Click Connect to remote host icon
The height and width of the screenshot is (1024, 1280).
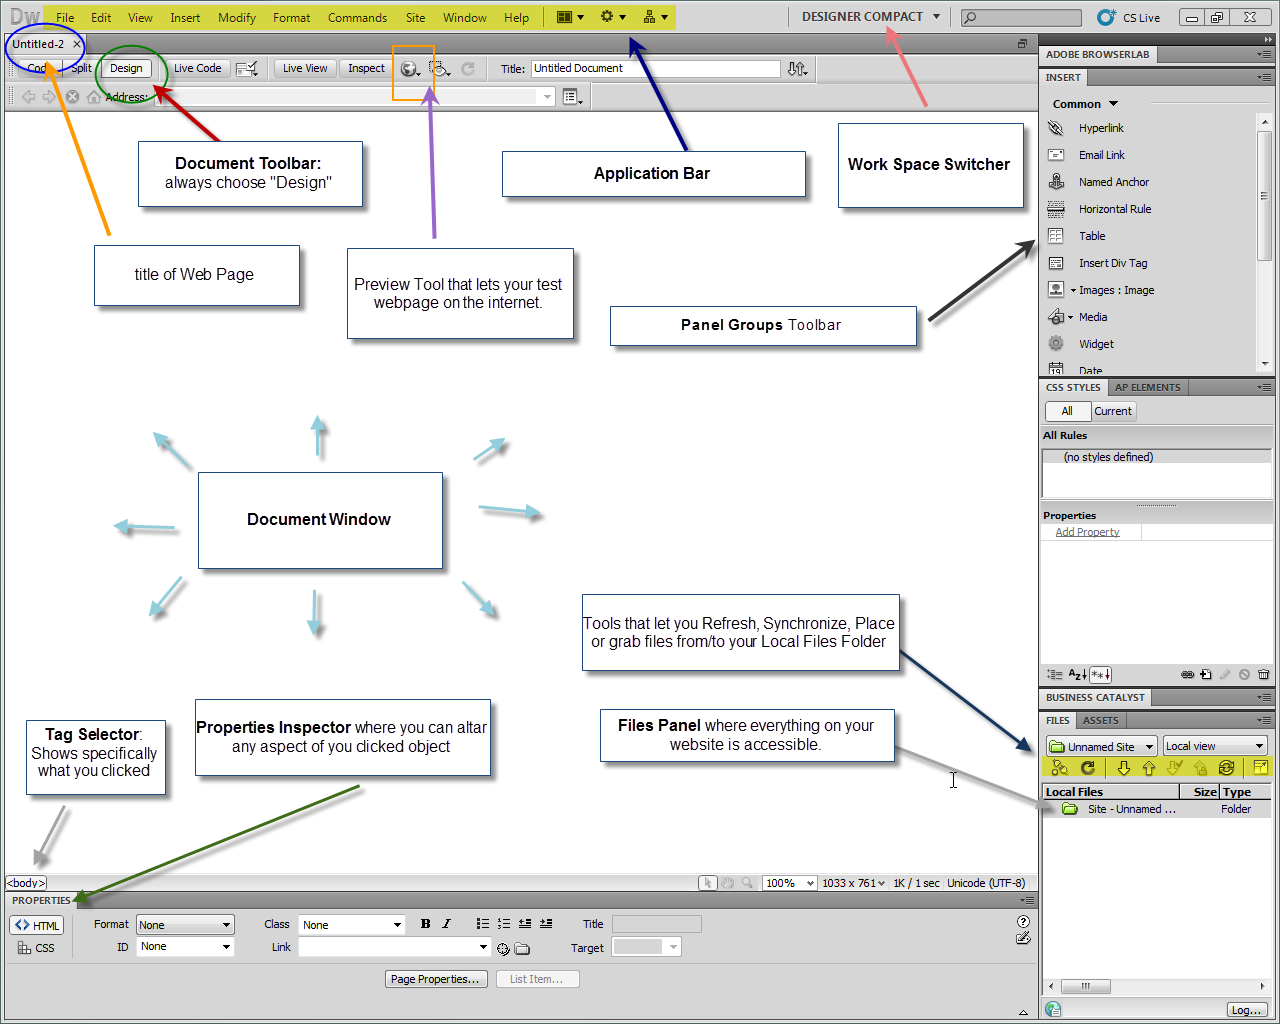point(1059,768)
